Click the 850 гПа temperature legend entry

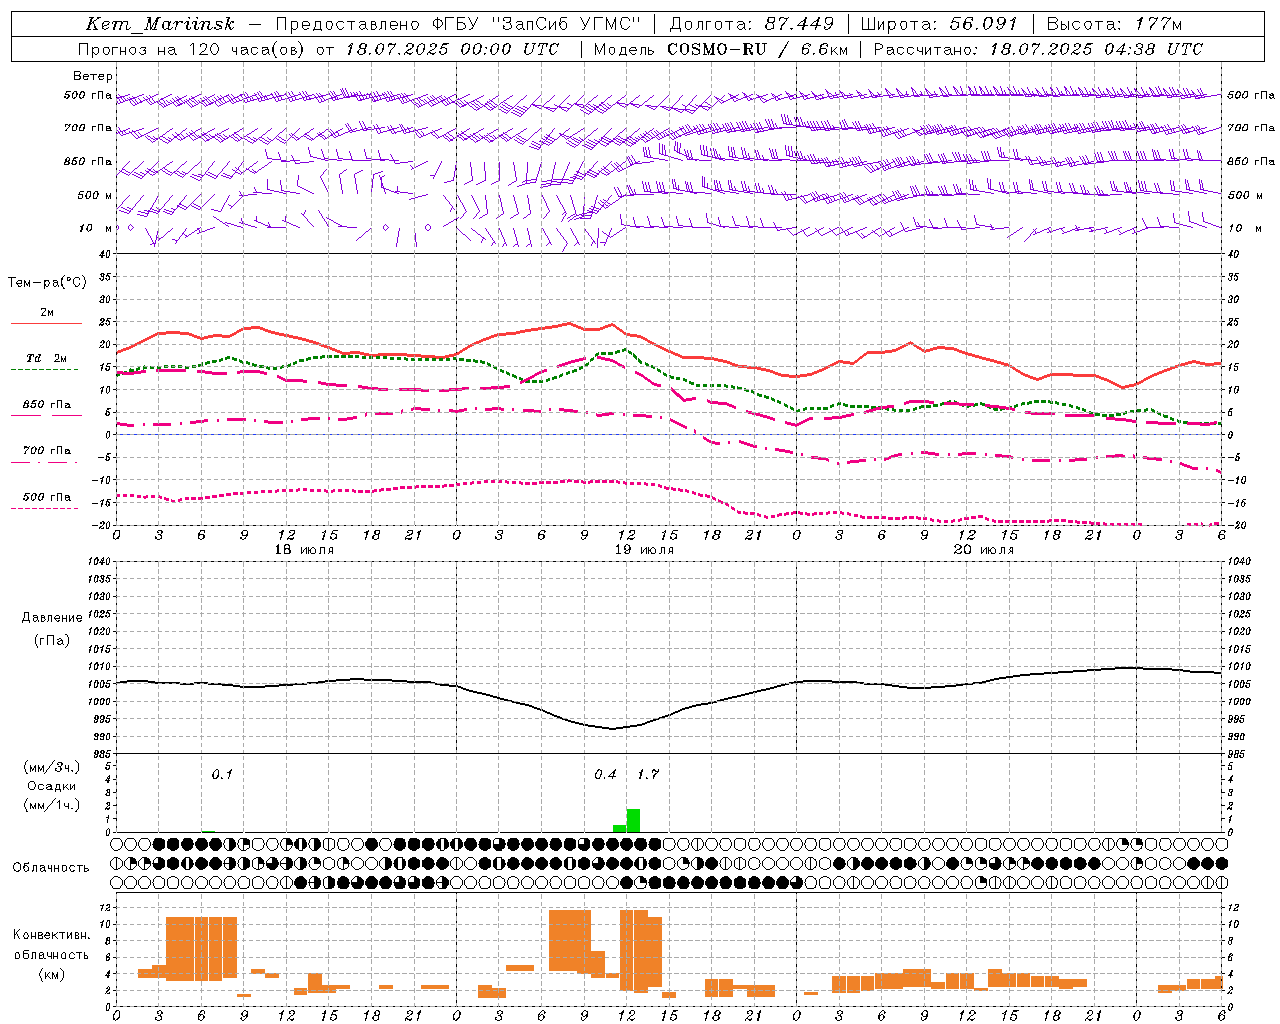tap(47, 405)
